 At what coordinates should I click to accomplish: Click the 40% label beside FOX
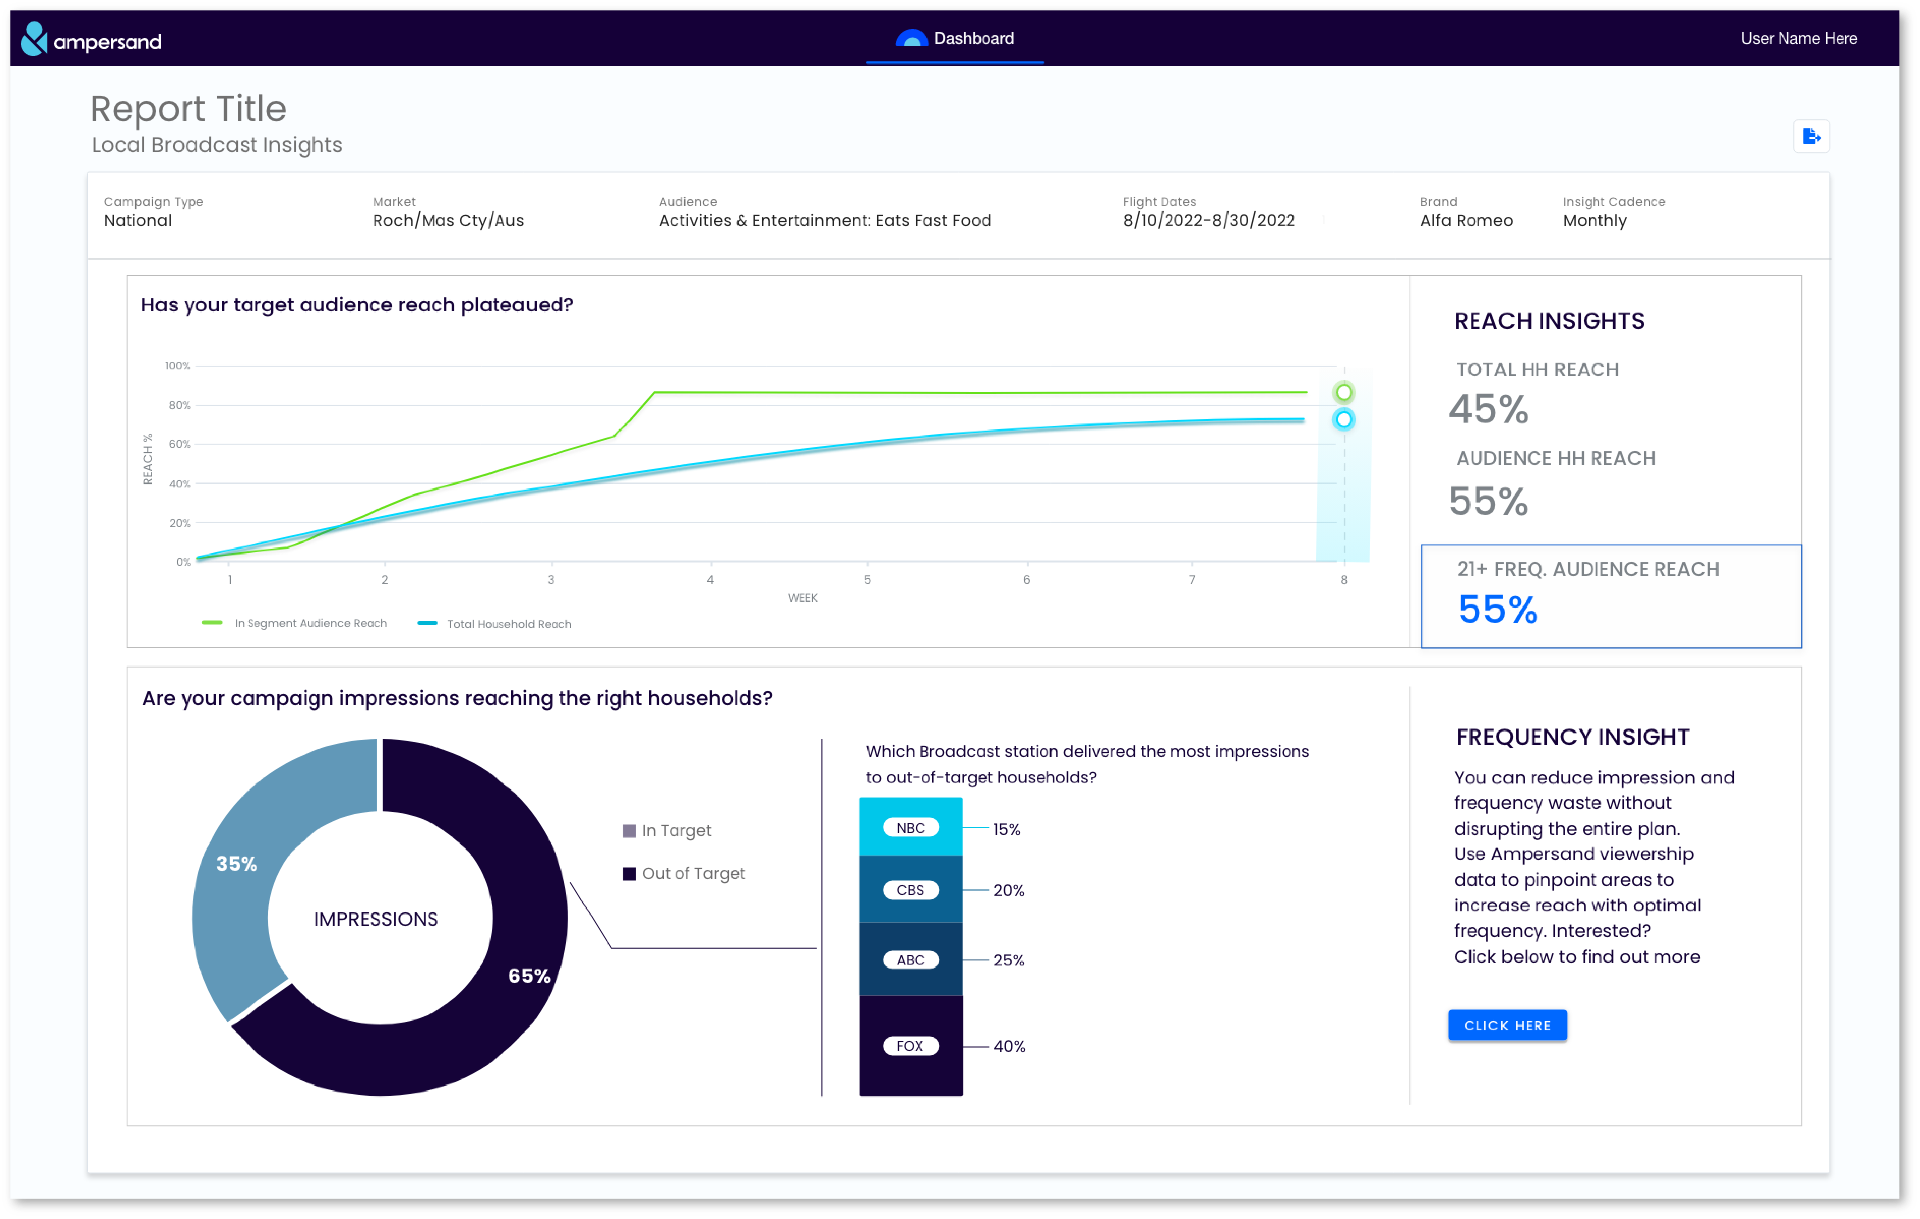tap(1009, 1047)
